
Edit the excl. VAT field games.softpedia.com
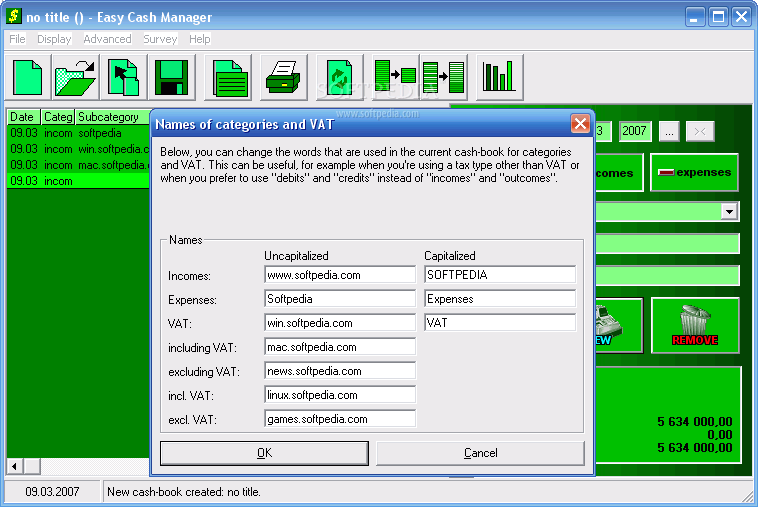tap(340, 419)
